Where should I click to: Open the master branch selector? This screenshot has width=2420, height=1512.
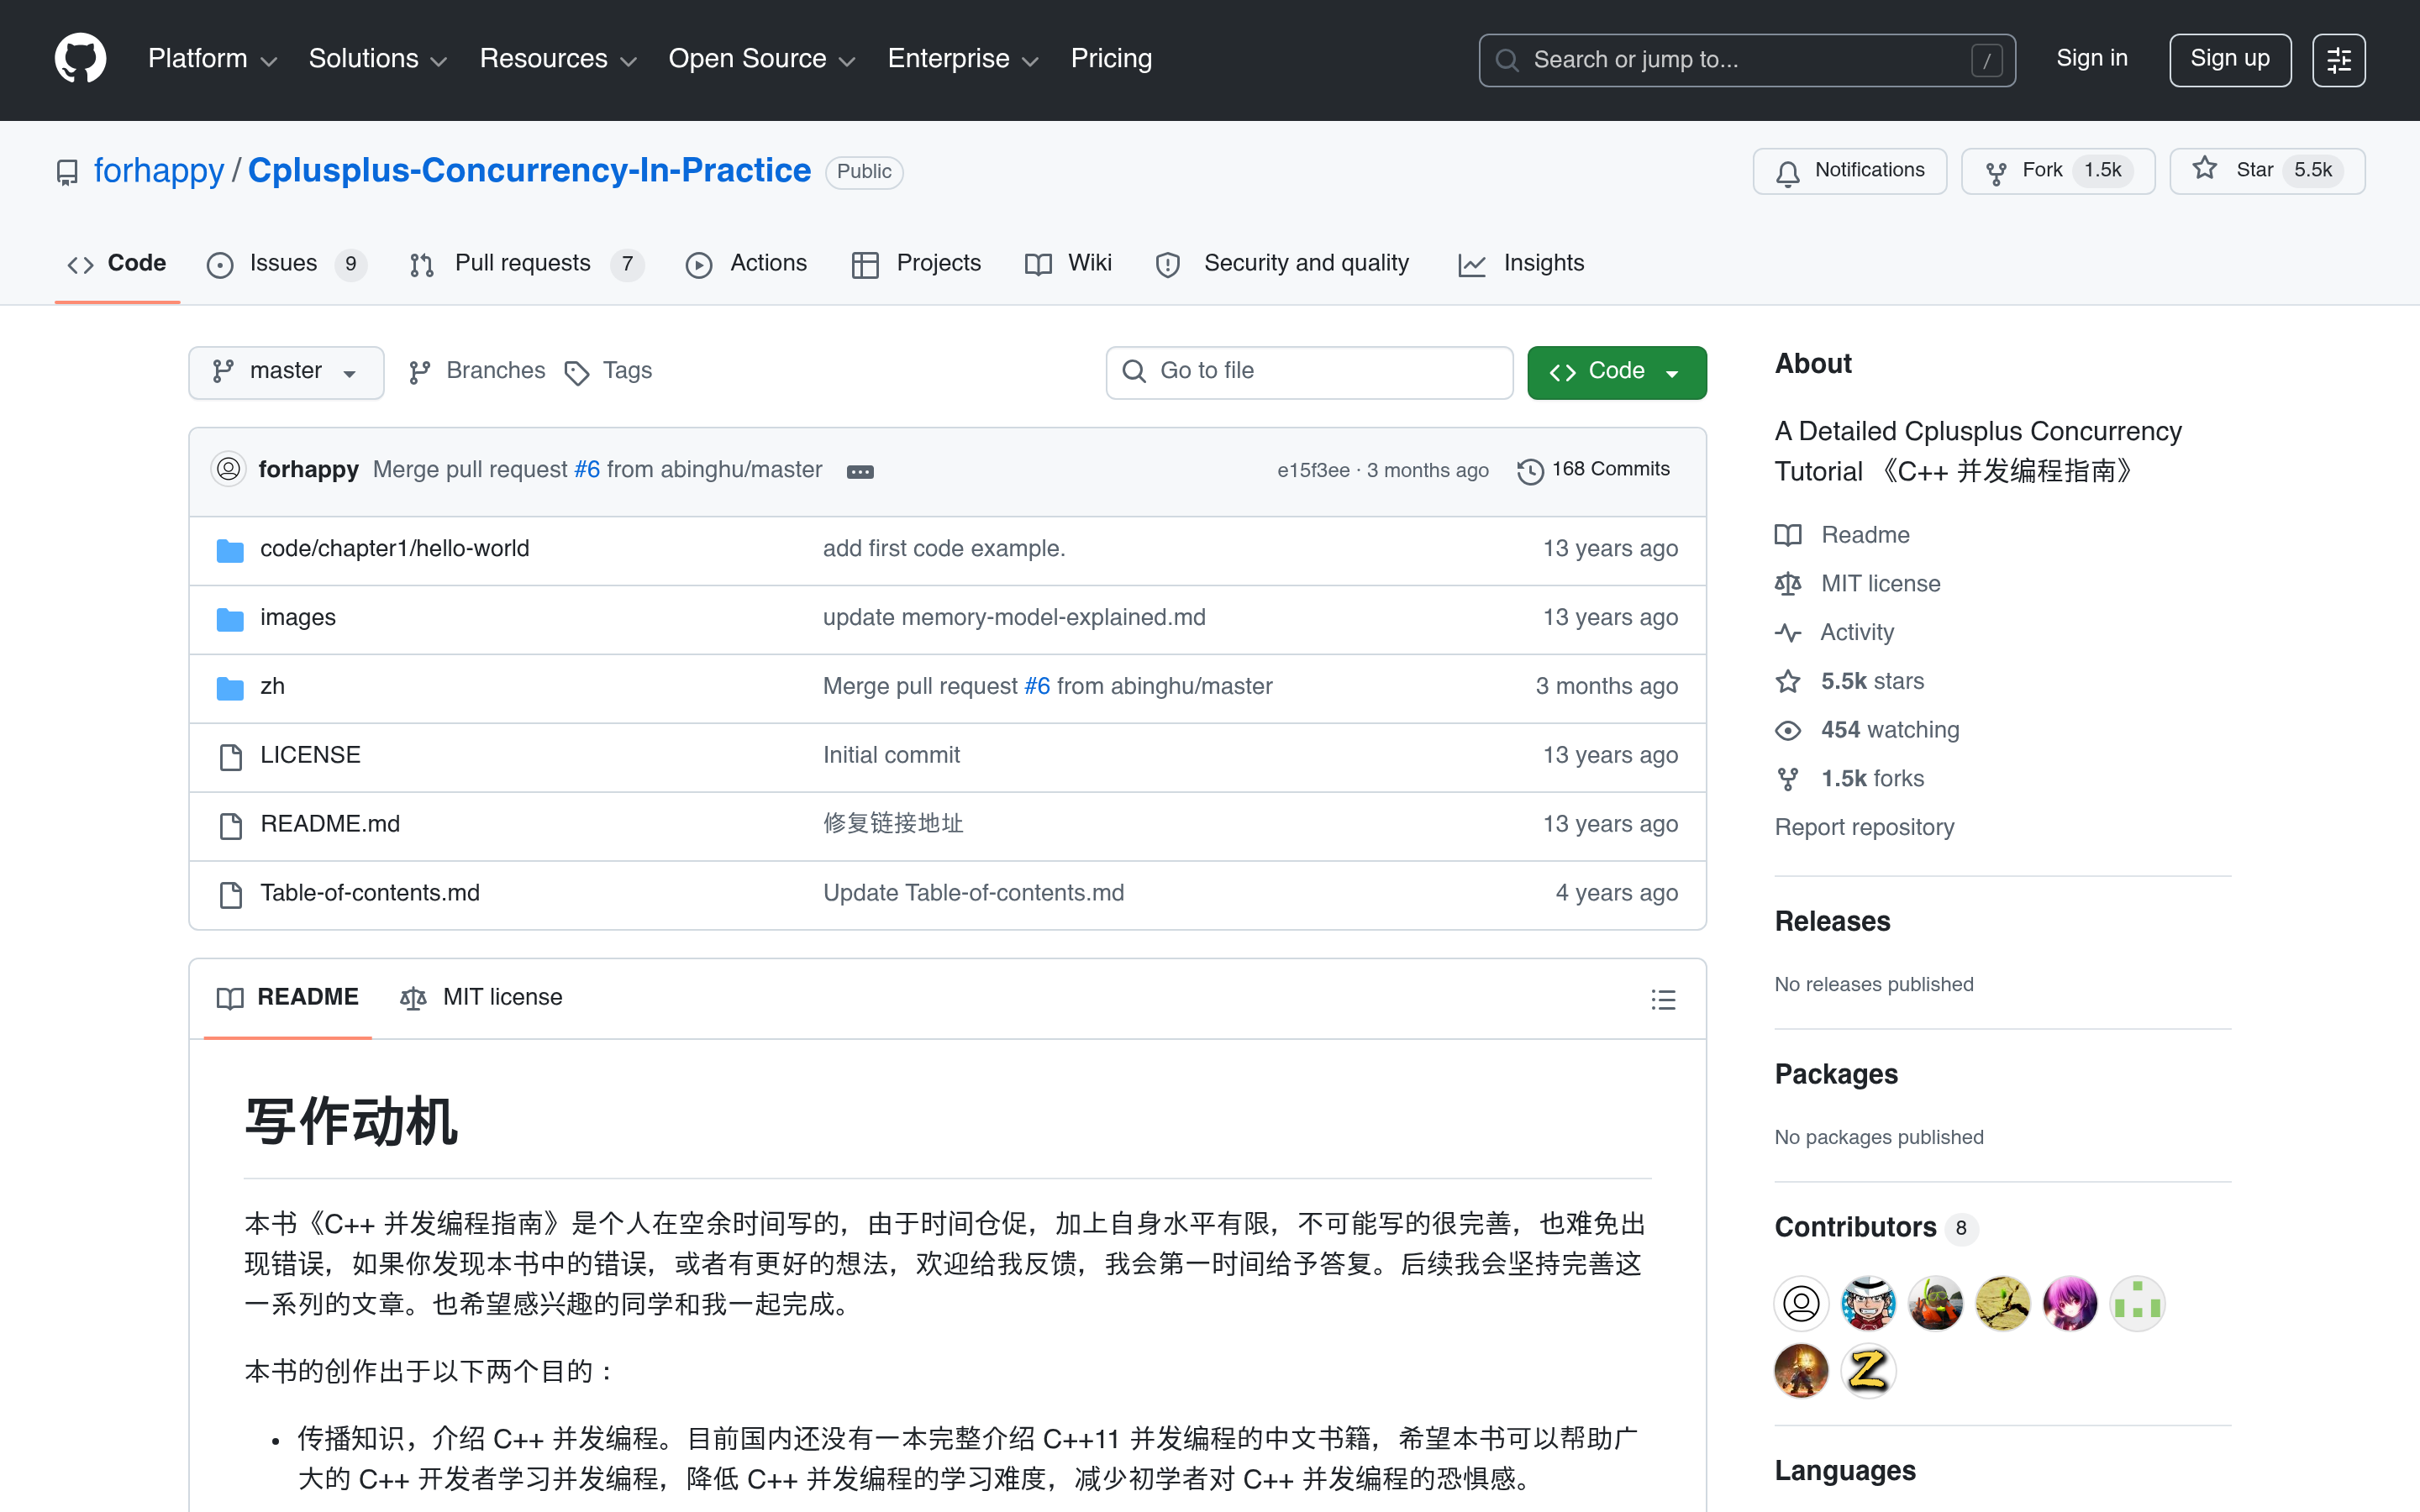point(286,372)
